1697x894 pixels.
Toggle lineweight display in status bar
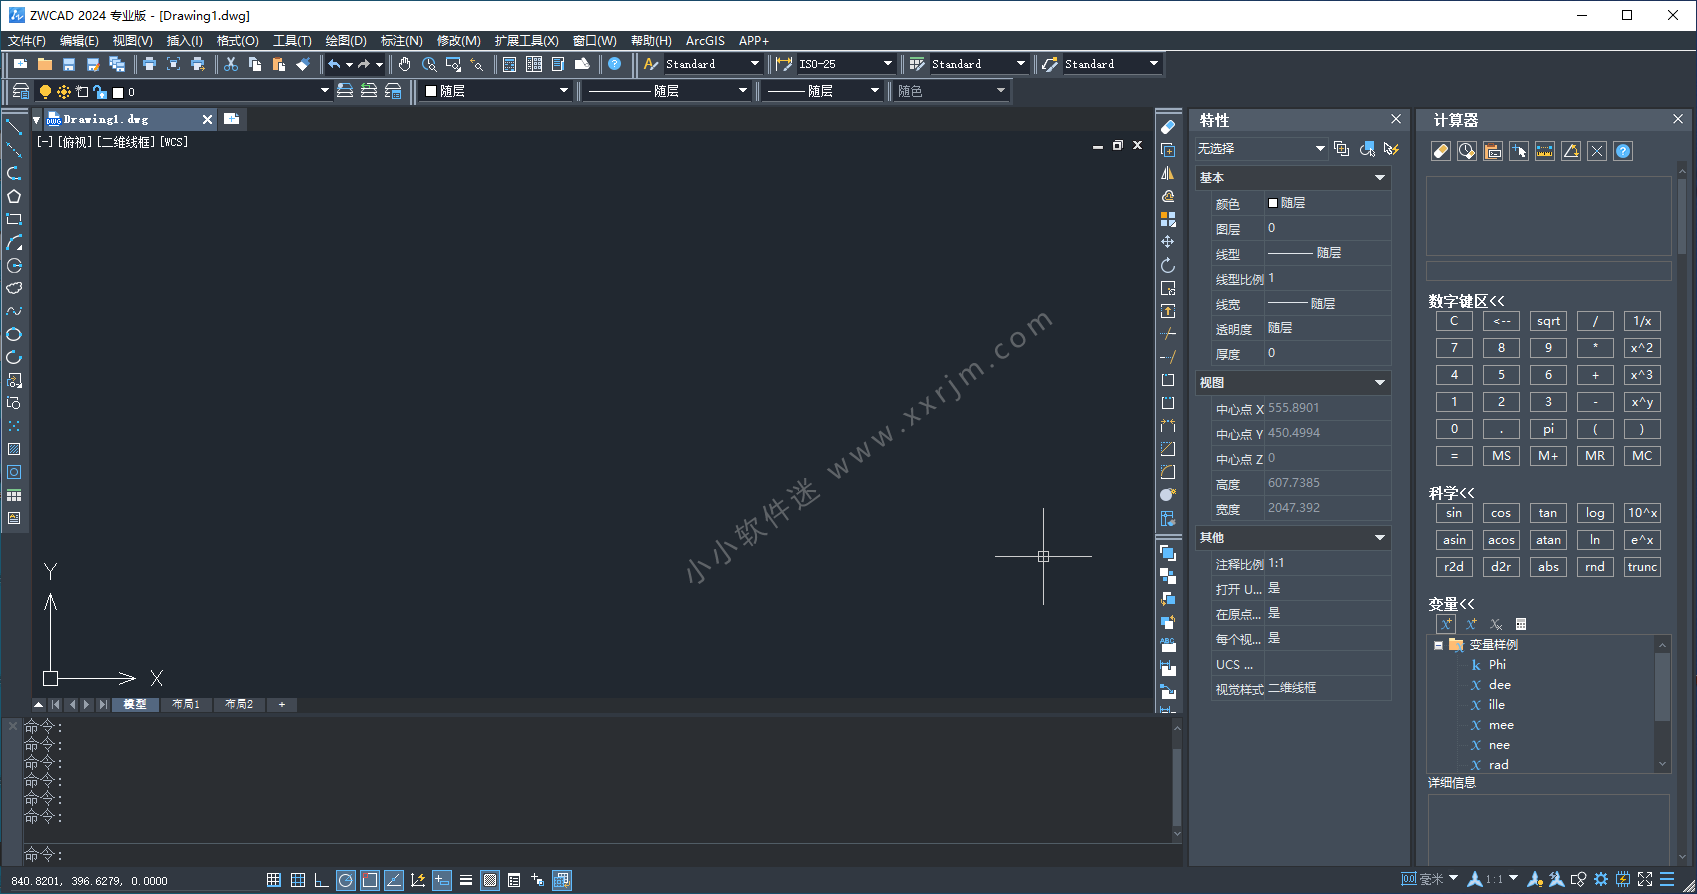pos(465,880)
